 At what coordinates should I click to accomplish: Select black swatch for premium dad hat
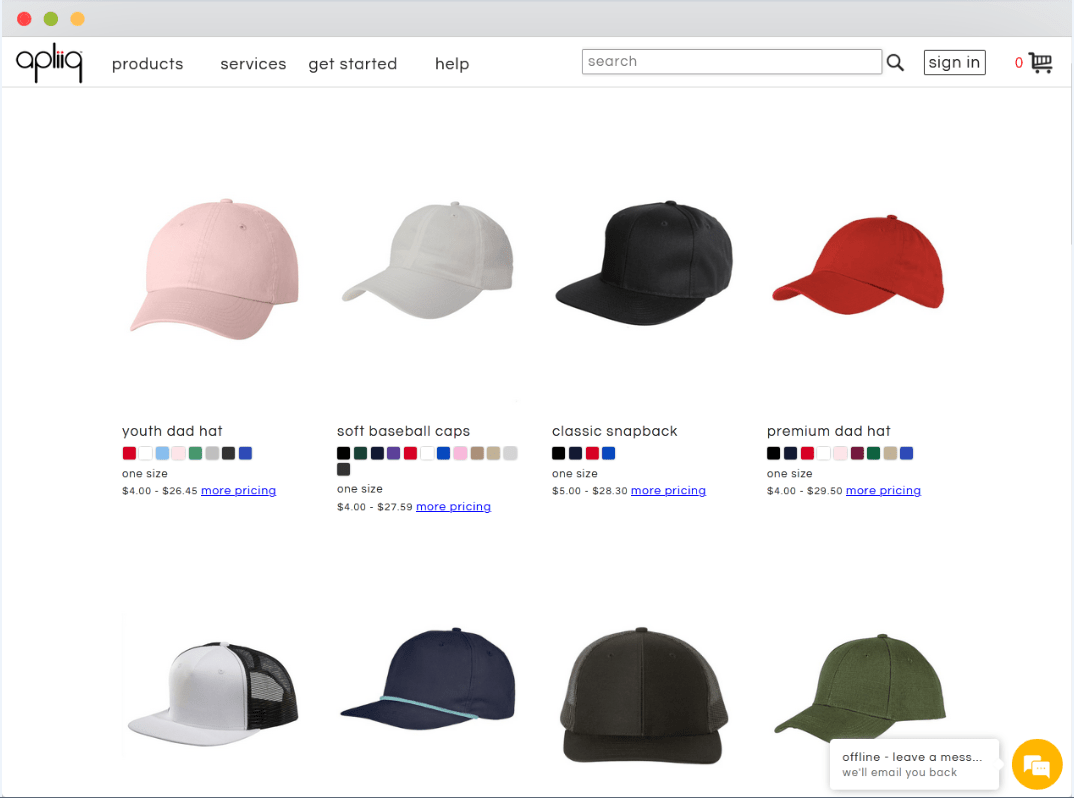[773, 453]
